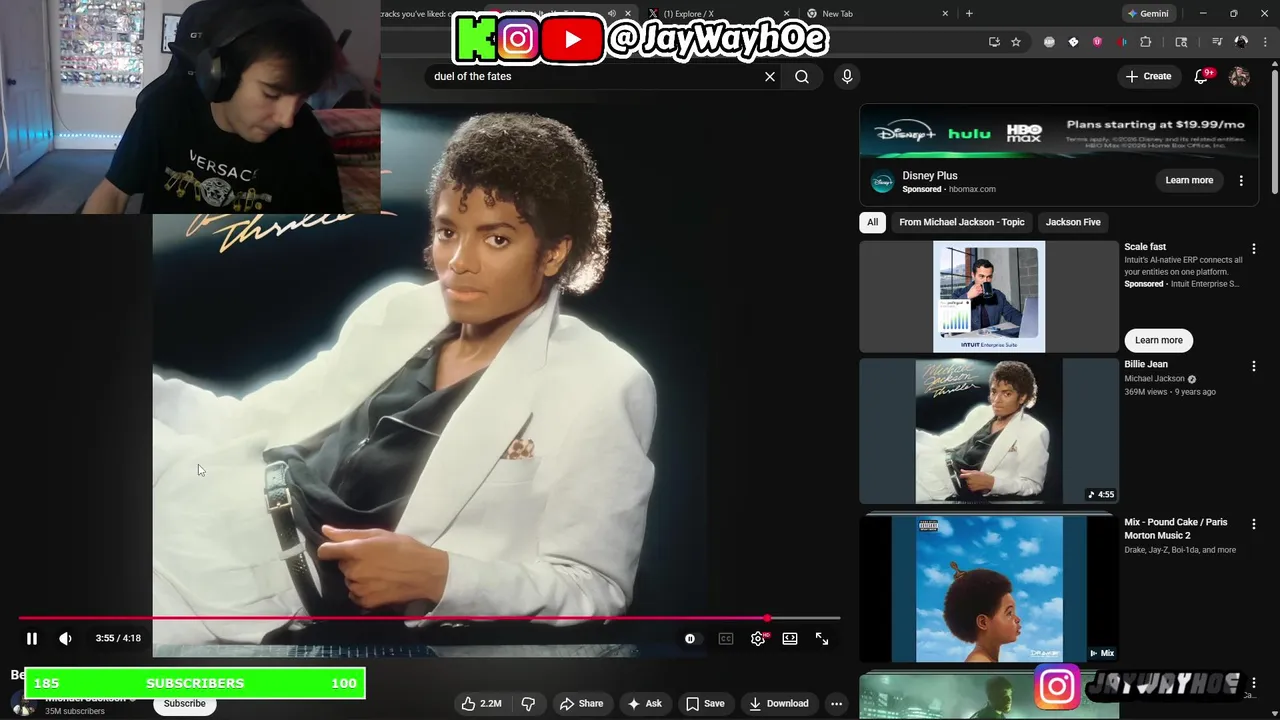The image size is (1280, 720).
Task: Like the video with 2.2M likes
Action: [x=481, y=703]
